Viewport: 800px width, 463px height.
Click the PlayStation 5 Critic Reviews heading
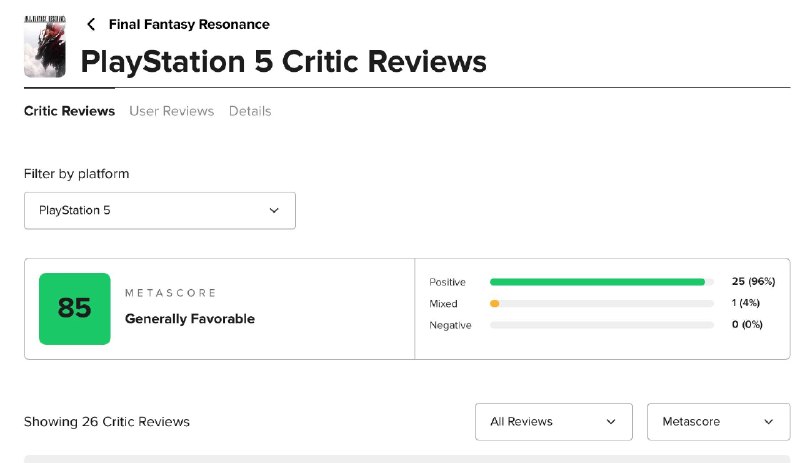click(x=284, y=62)
